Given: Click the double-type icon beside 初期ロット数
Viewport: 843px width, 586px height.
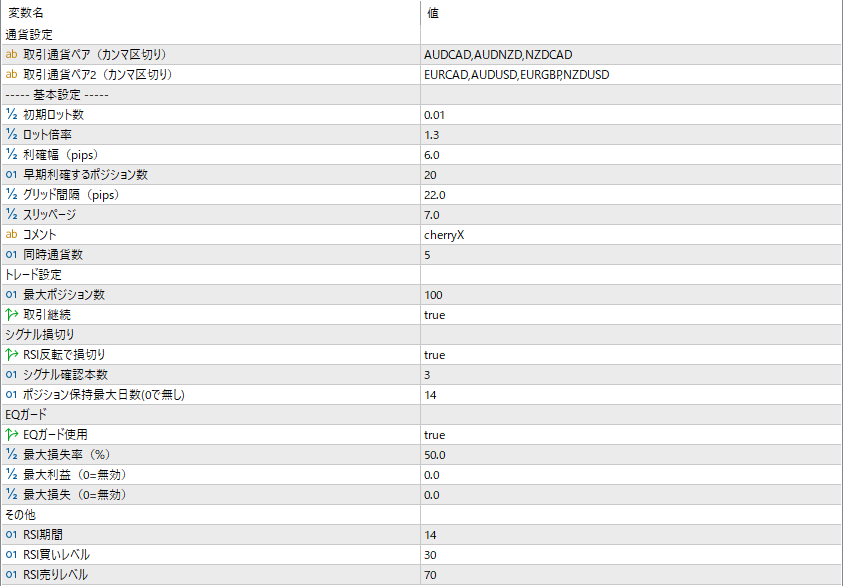Looking at the screenshot, I should pos(12,114).
